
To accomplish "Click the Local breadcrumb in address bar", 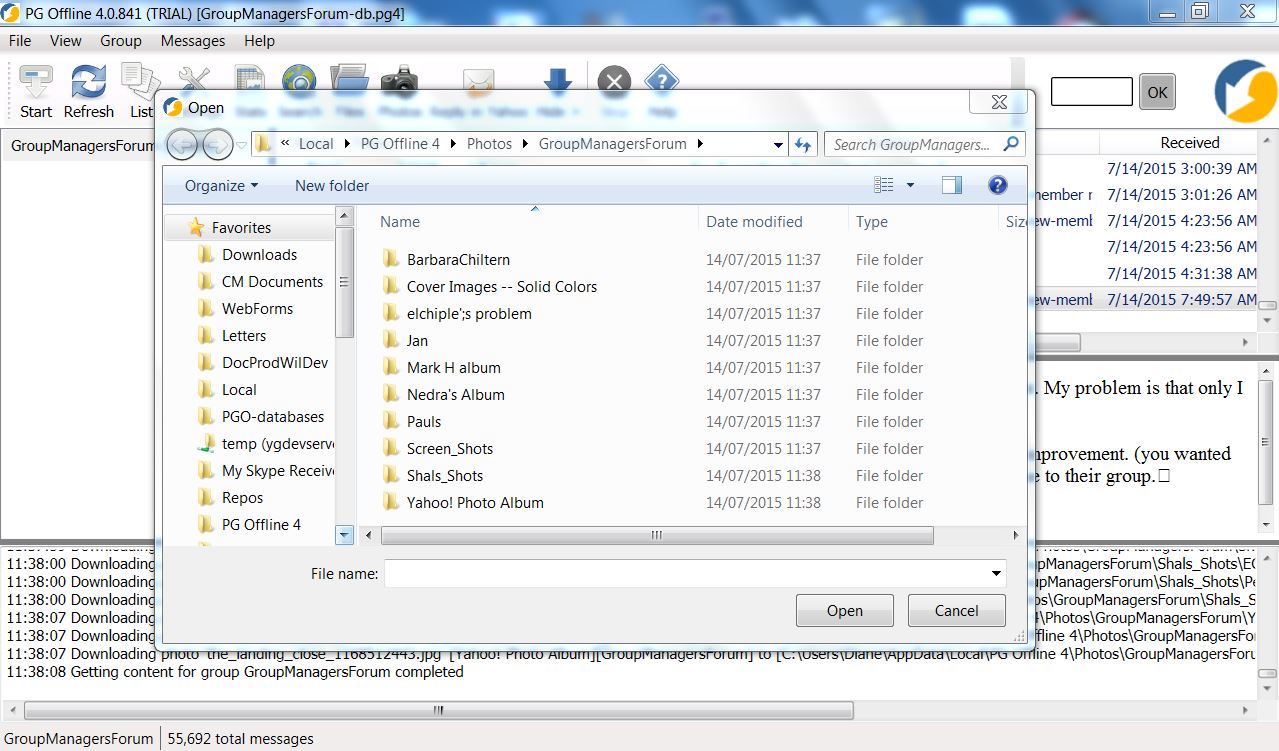I will pos(316,144).
